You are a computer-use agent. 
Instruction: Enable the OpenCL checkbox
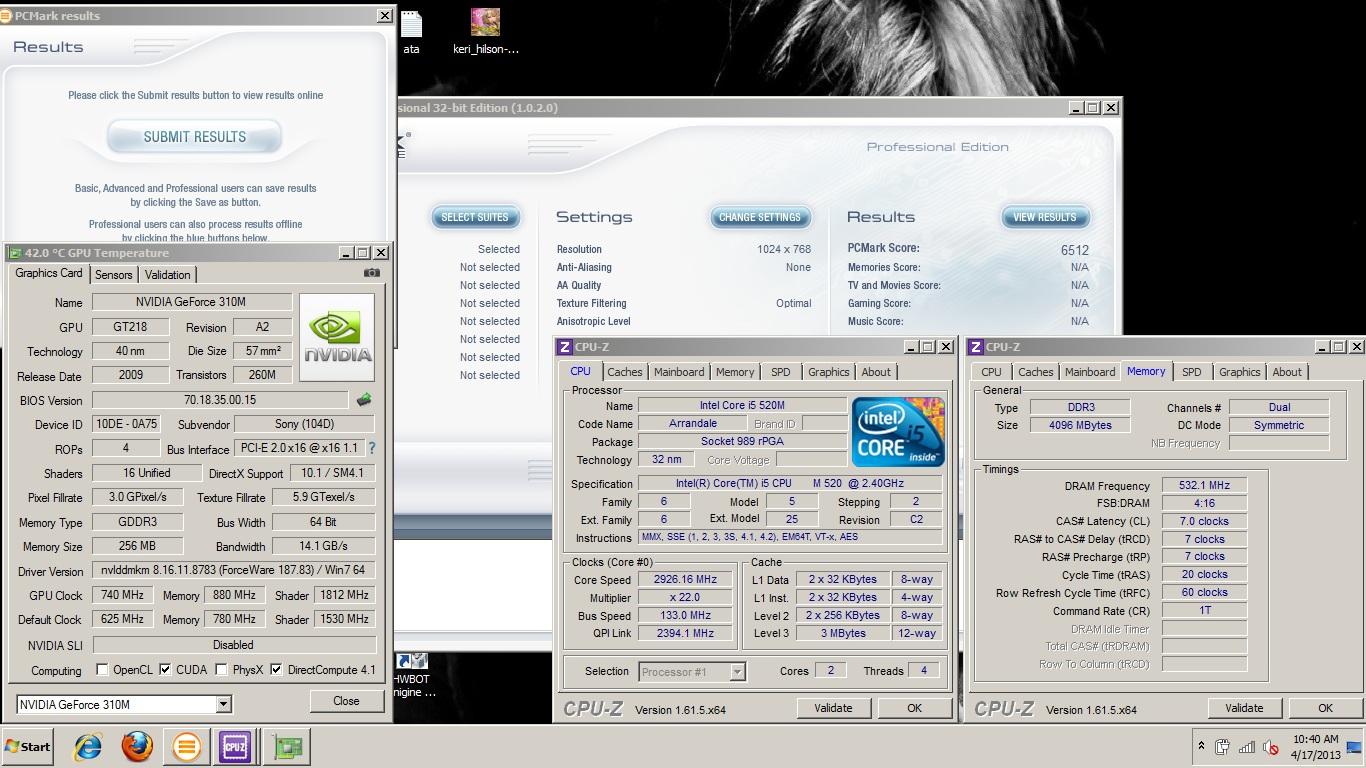coord(102,669)
